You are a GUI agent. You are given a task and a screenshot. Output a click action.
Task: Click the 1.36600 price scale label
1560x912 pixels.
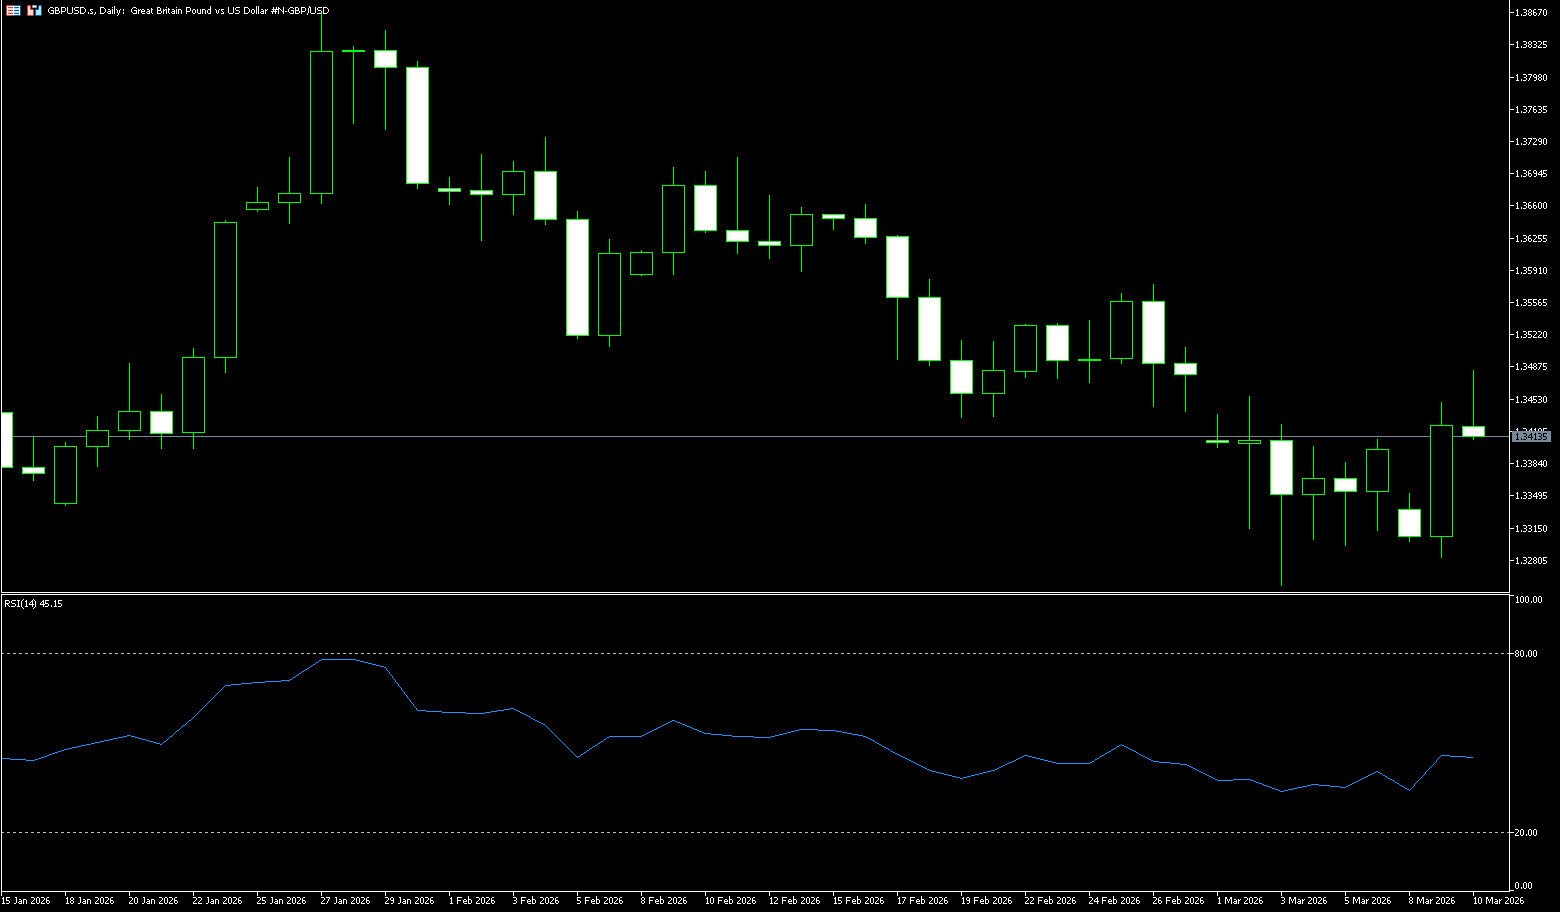click(1531, 206)
